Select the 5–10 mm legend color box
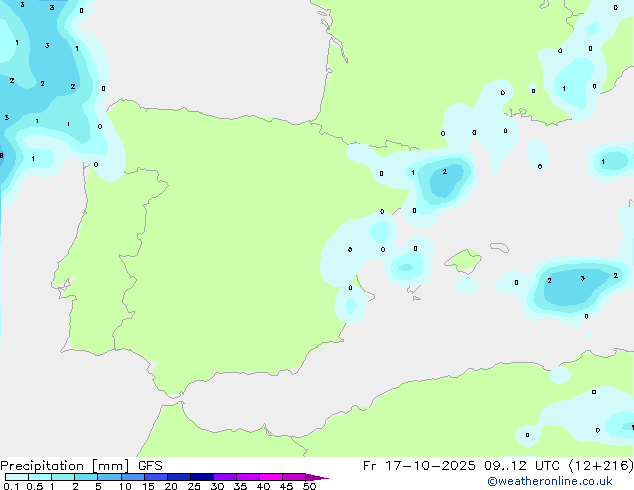634x490 pixels. pos(110,477)
